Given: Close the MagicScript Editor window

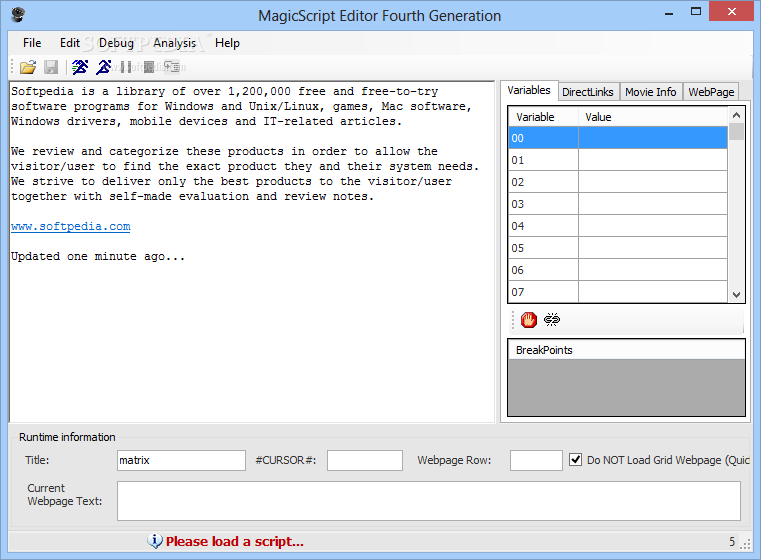Looking at the screenshot, I should coord(731,12).
